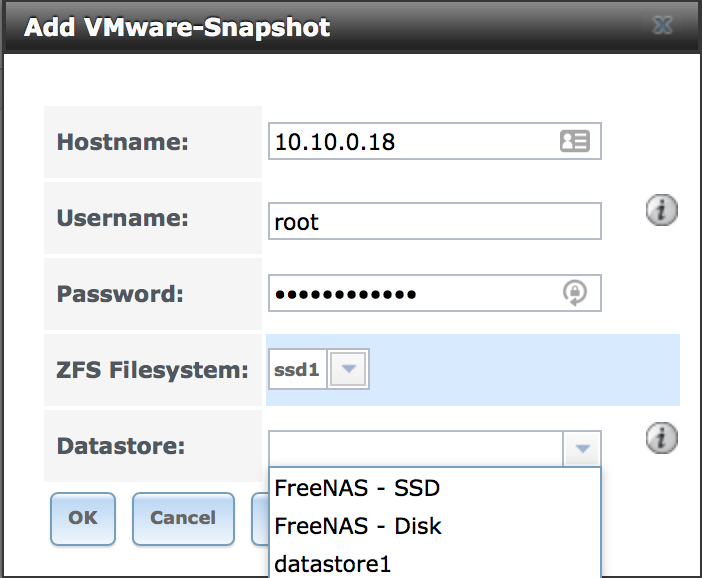702x578 pixels.
Task: Click the password key icon in Password field
Action: tap(575, 293)
